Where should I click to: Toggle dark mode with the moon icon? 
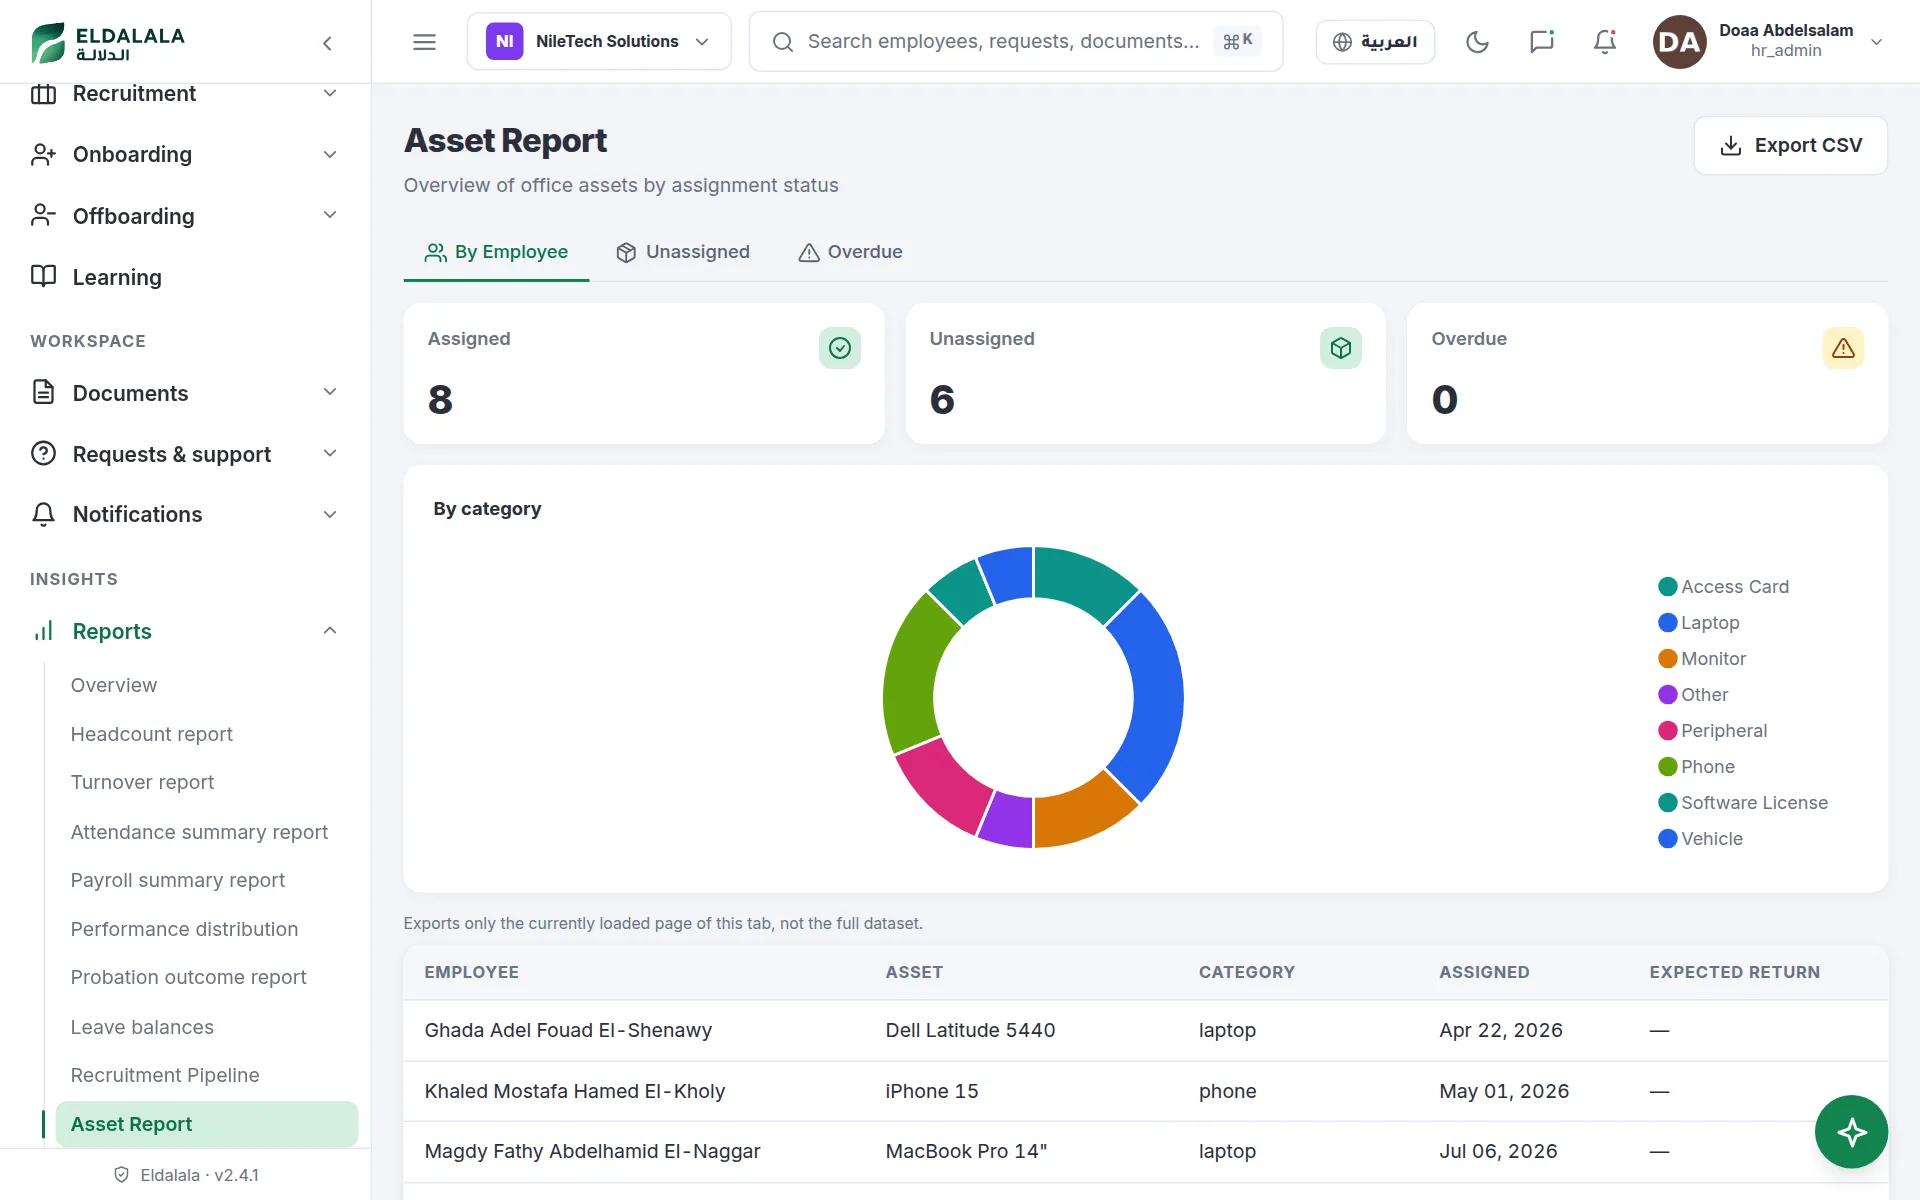coord(1477,42)
